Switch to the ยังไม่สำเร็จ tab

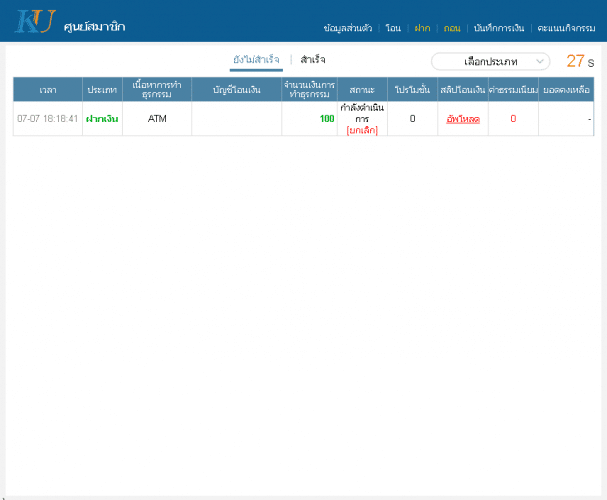256,60
